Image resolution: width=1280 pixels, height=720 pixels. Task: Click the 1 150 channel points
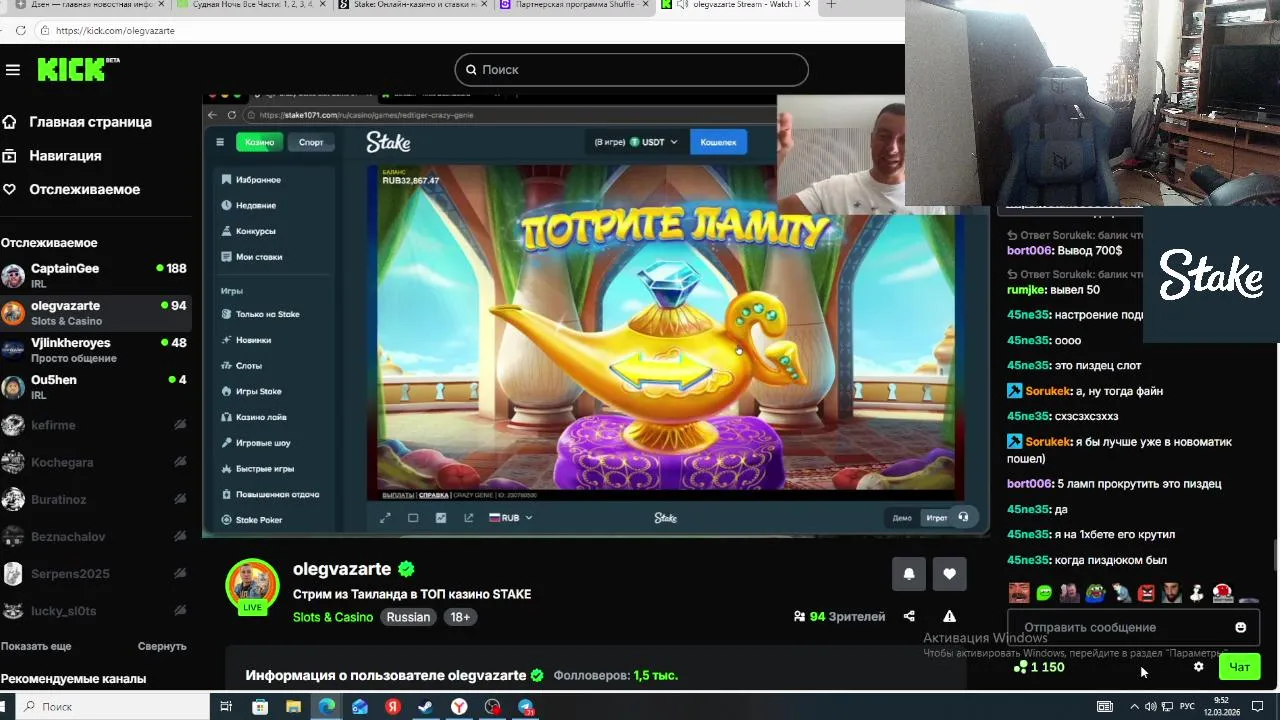[1039, 667]
